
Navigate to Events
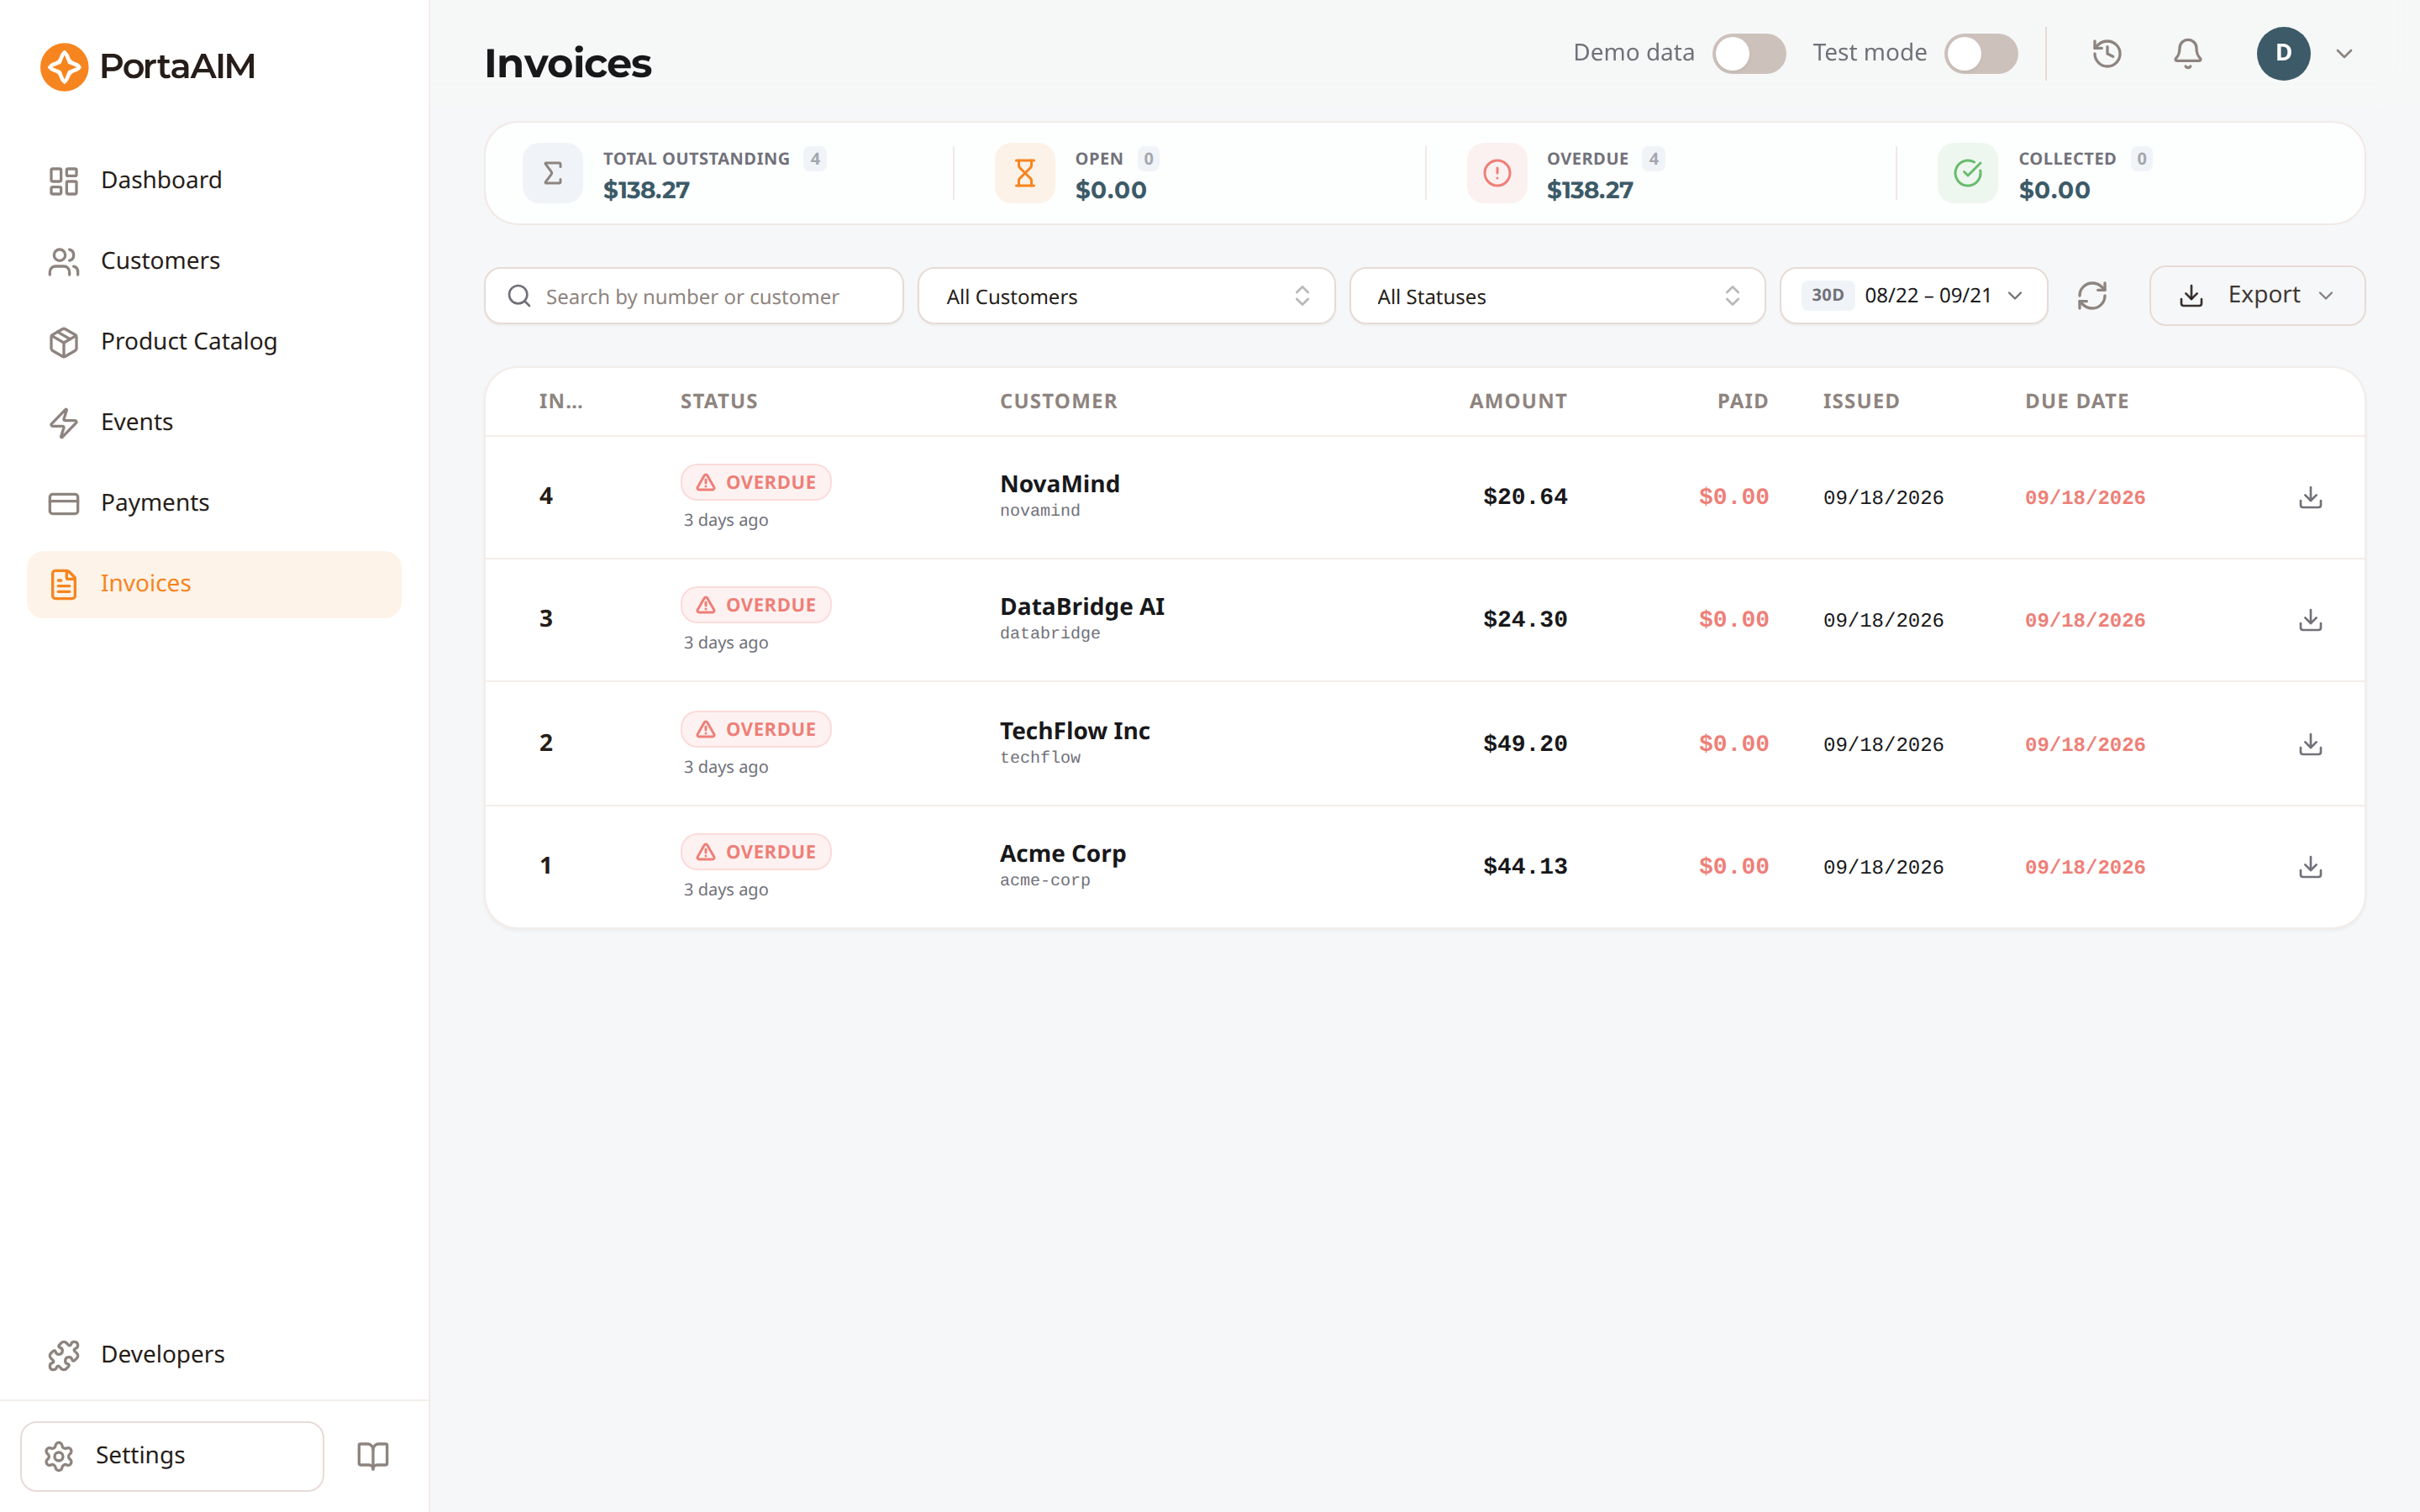(x=214, y=423)
